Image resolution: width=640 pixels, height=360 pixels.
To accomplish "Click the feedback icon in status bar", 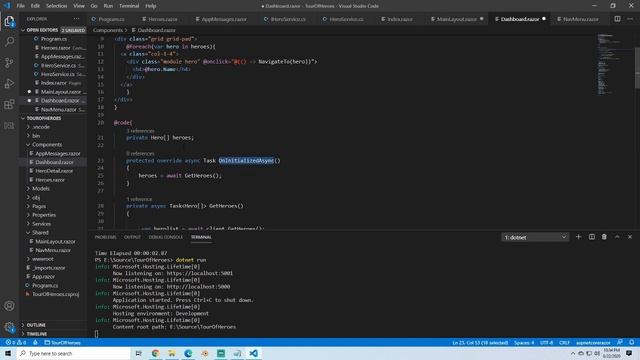I will pyautogui.click(x=620, y=342).
